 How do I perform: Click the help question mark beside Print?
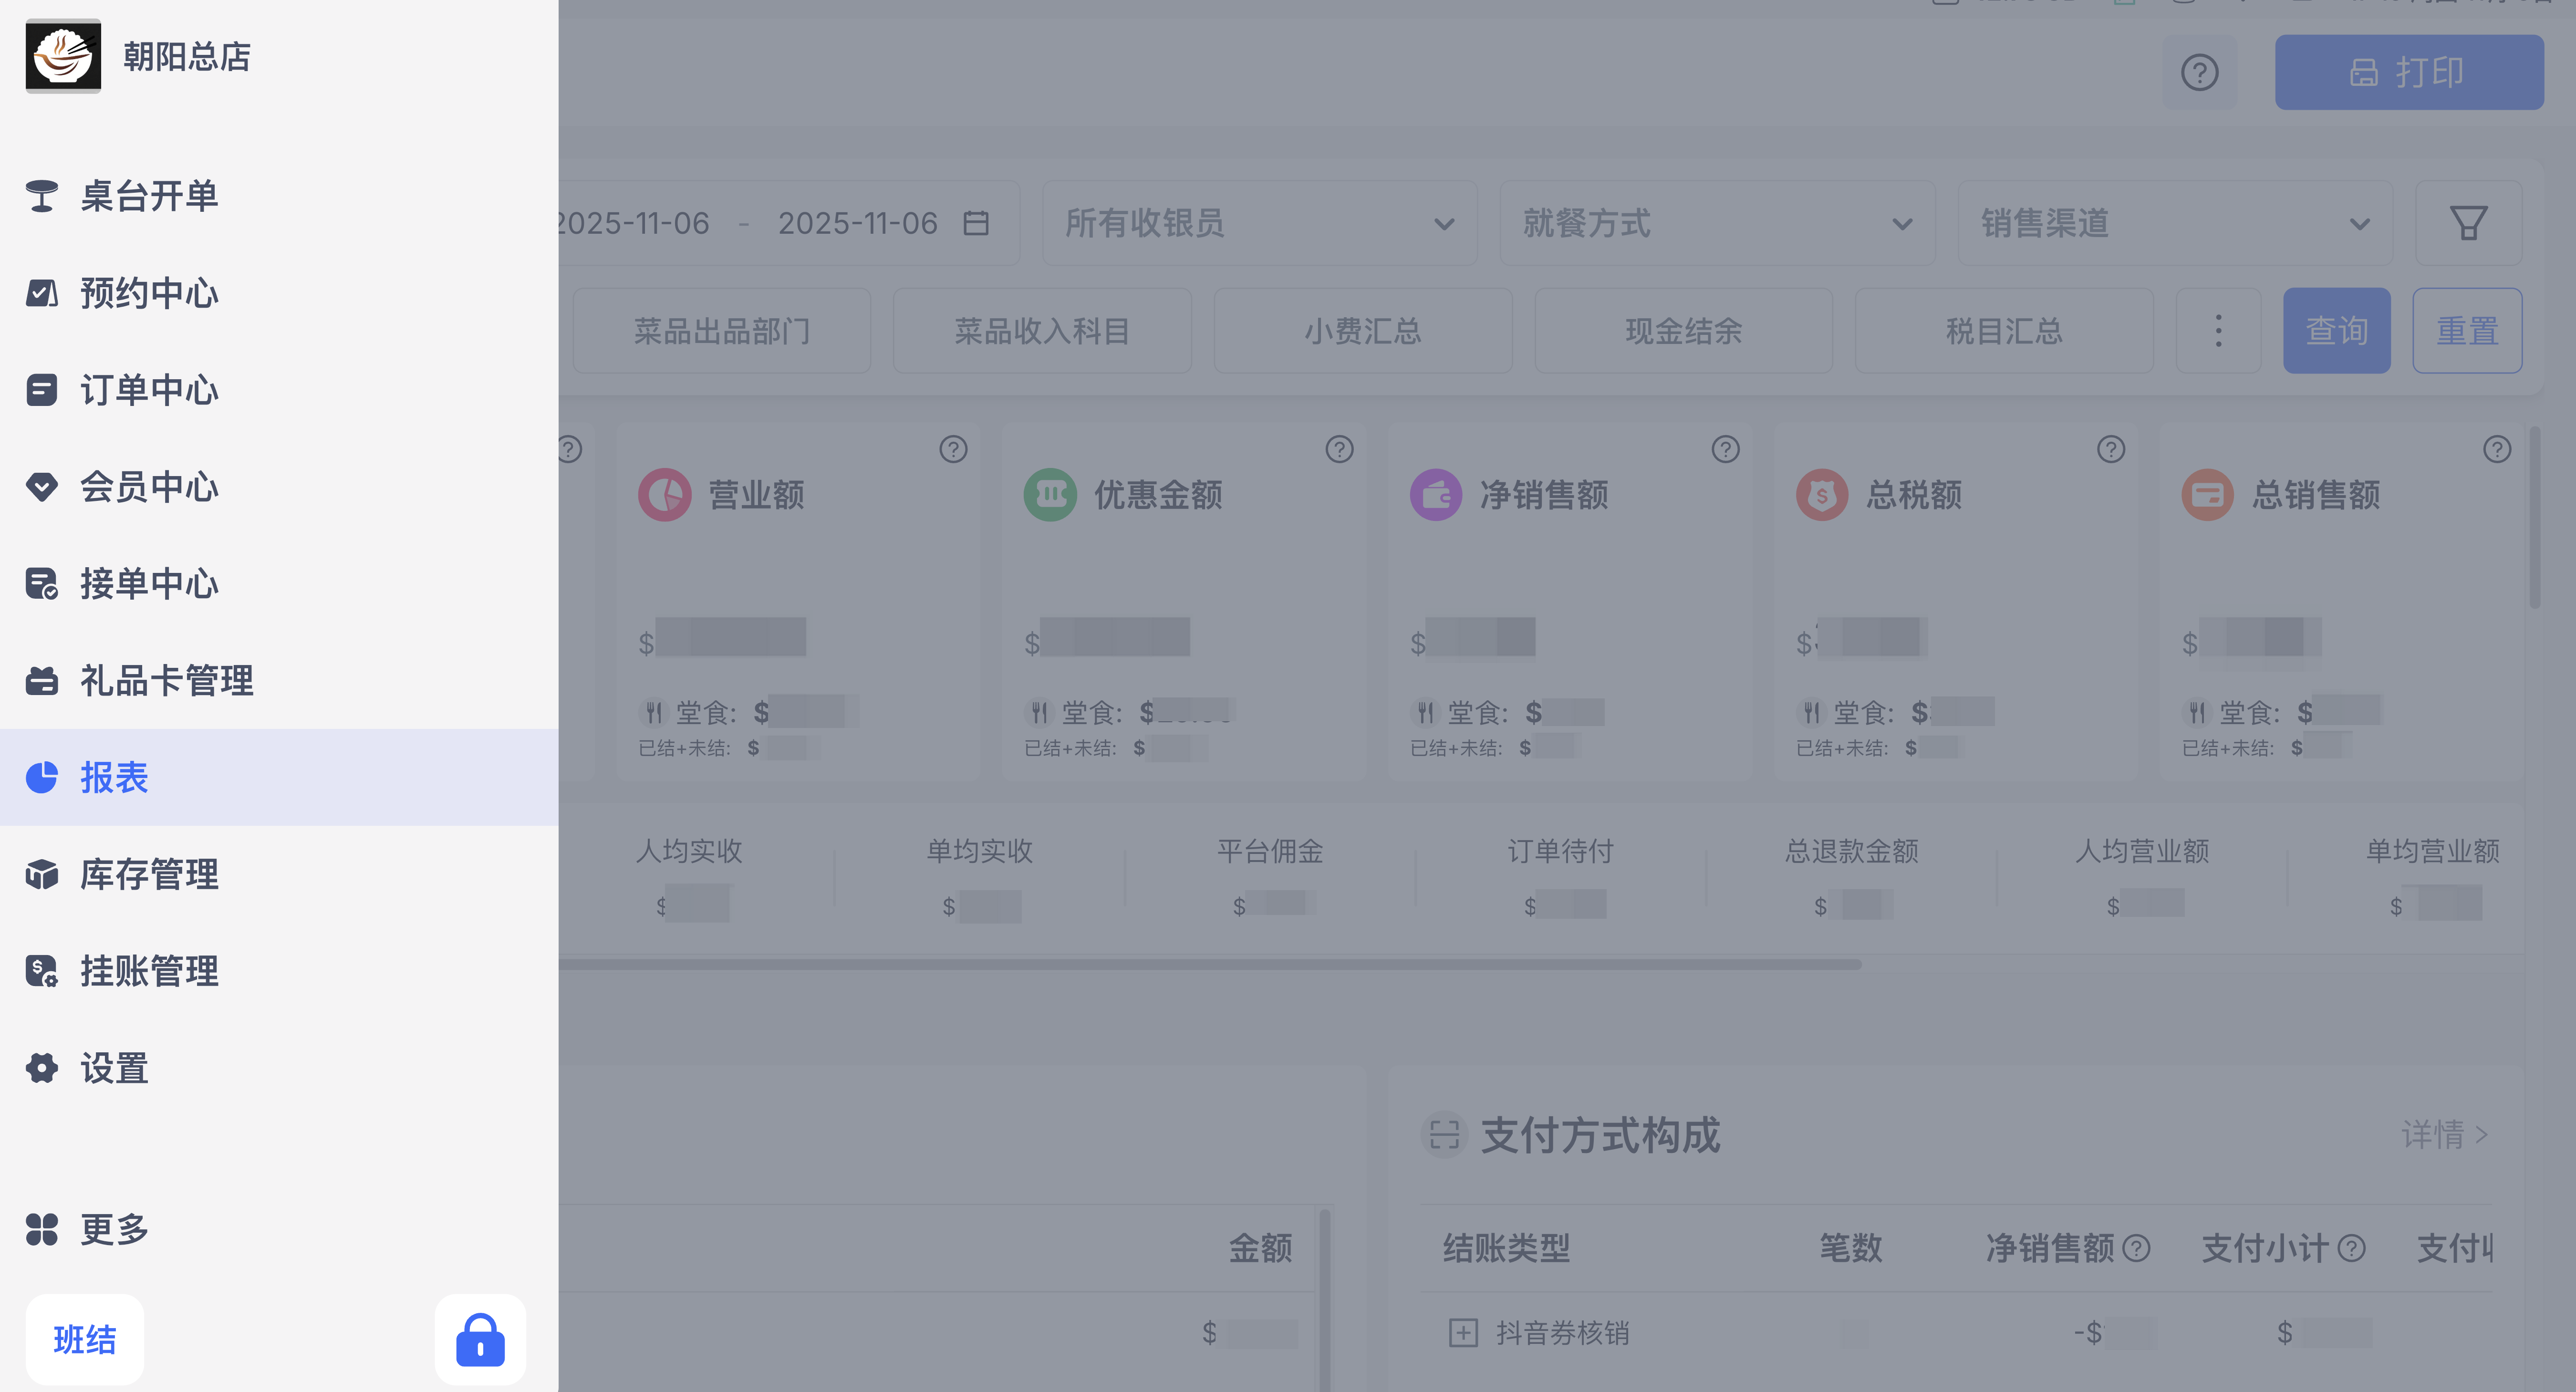pyautogui.click(x=2199, y=72)
